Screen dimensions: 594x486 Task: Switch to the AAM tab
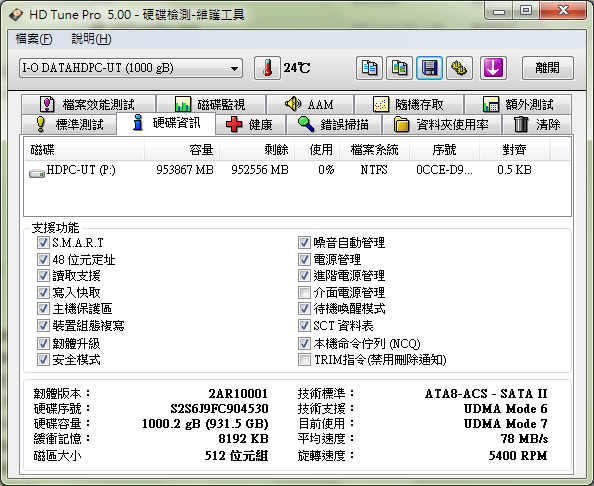(310, 104)
